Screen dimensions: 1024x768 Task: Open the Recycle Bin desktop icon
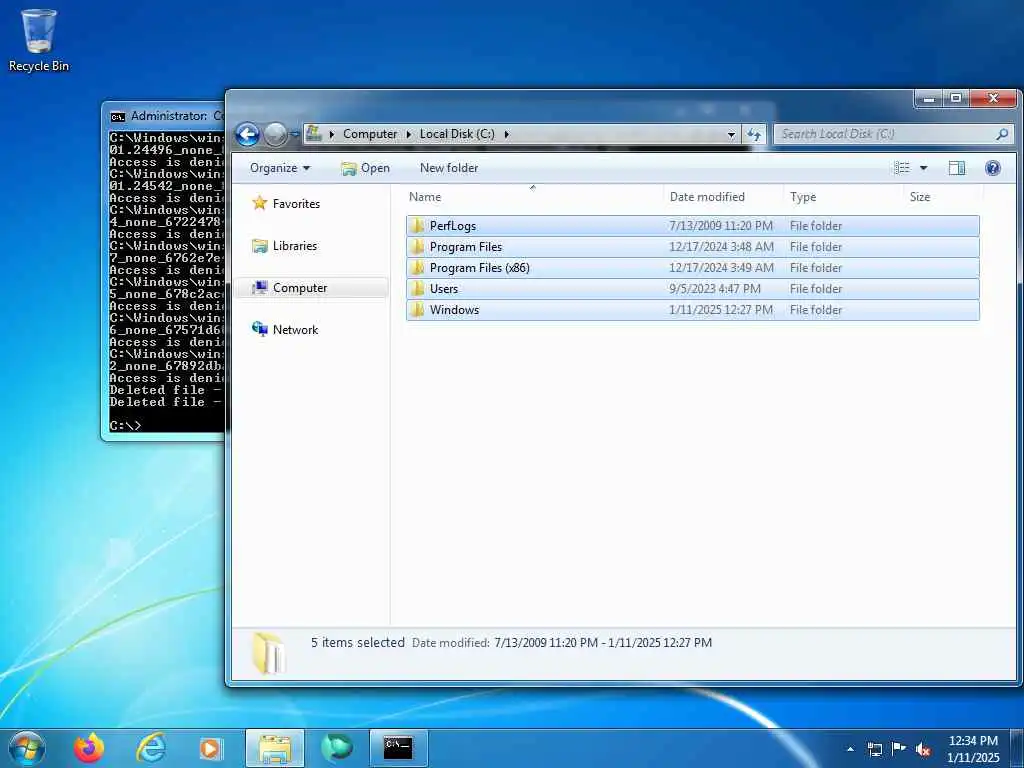pyautogui.click(x=39, y=39)
